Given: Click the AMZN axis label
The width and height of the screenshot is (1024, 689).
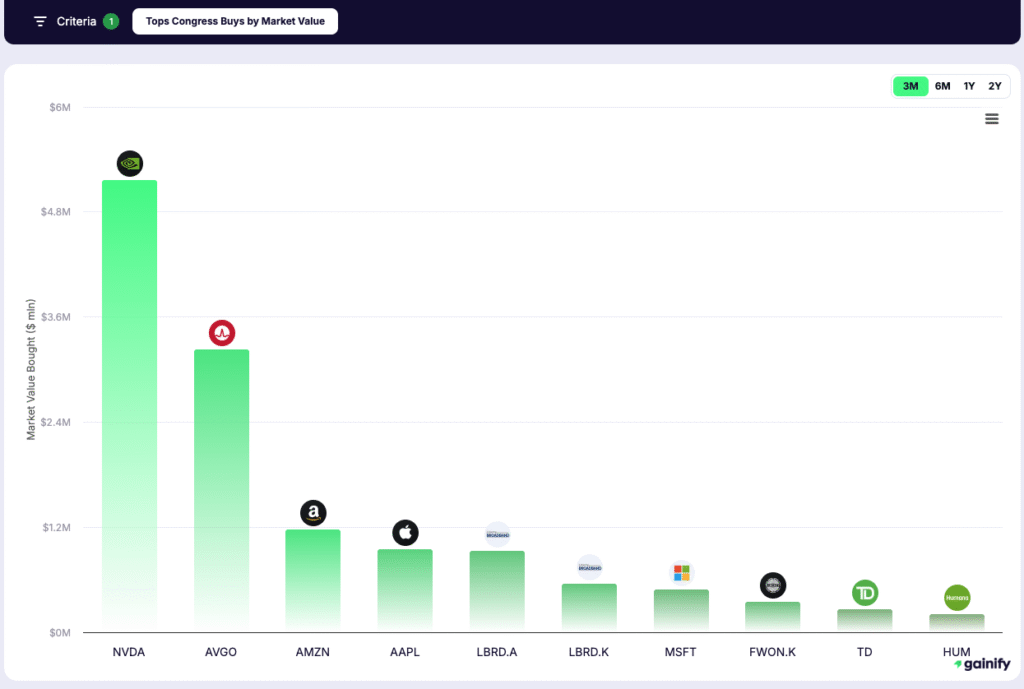Looking at the screenshot, I should click(313, 652).
